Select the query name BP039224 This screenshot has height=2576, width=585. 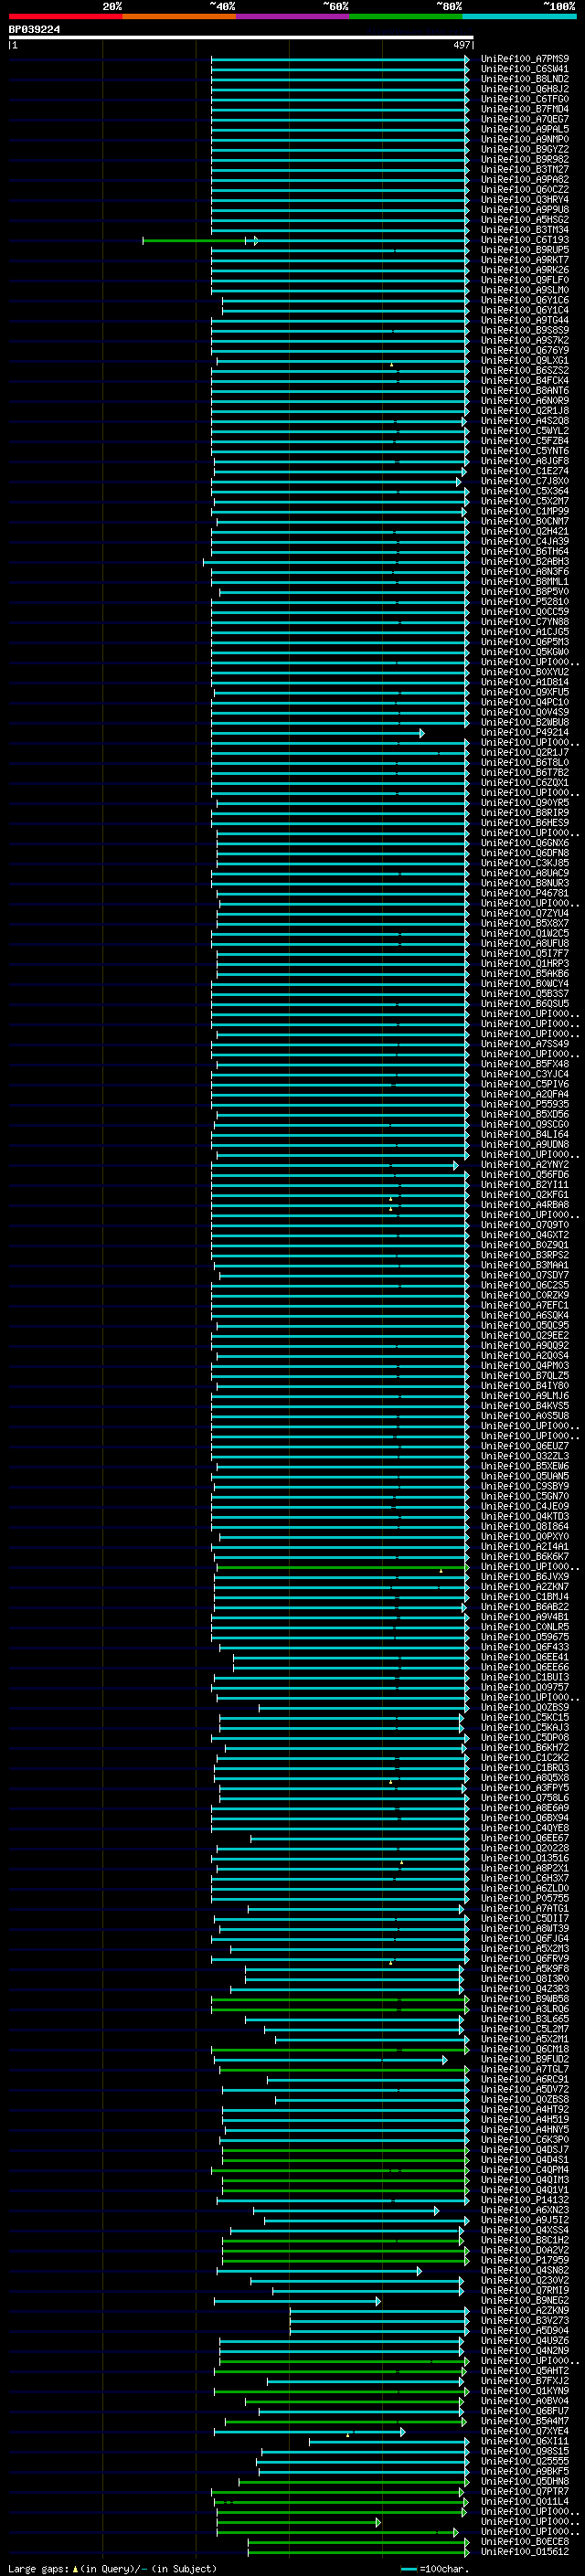[x=34, y=30]
